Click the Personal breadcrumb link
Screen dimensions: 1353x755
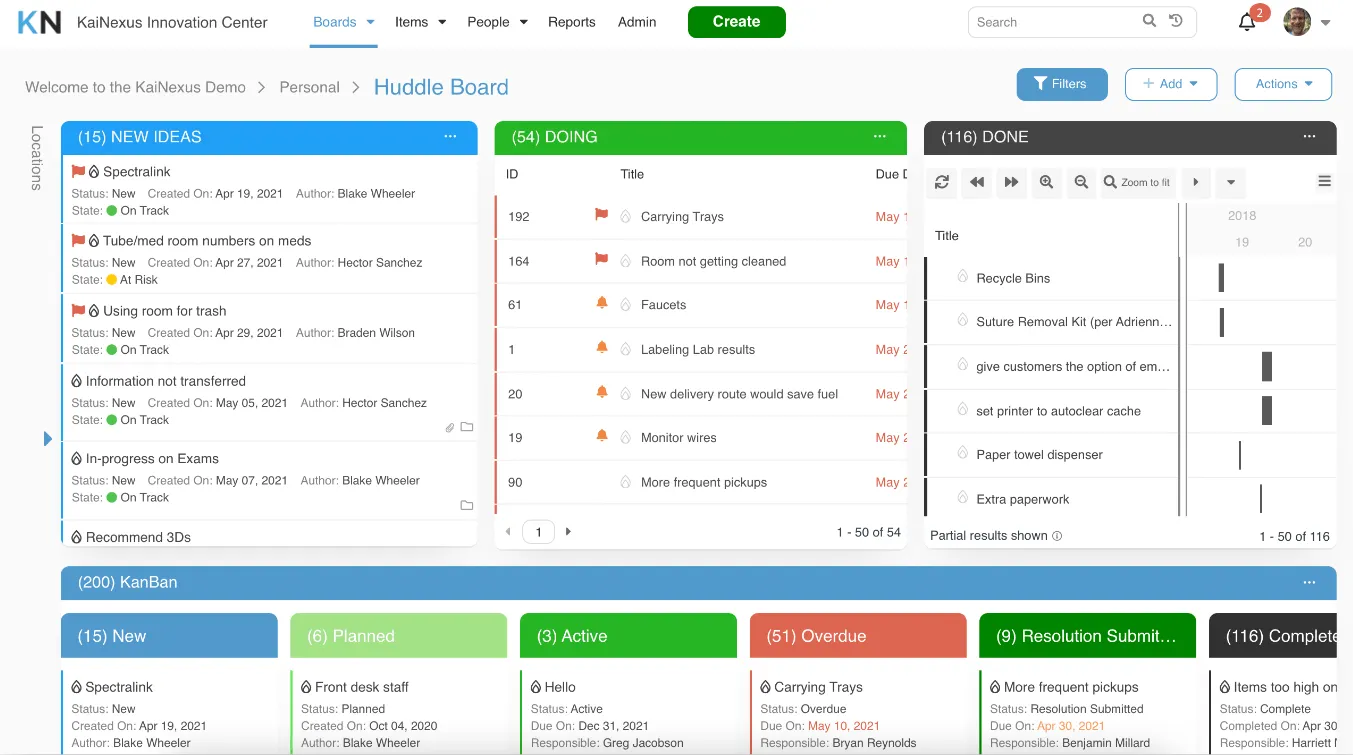[310, 87]
